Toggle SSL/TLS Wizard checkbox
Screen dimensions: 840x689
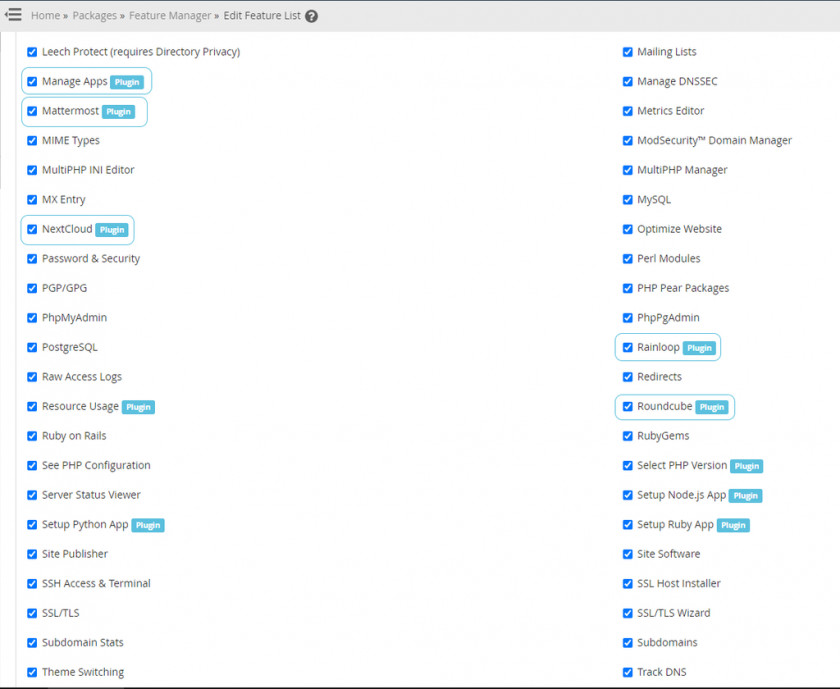point(628,613)
